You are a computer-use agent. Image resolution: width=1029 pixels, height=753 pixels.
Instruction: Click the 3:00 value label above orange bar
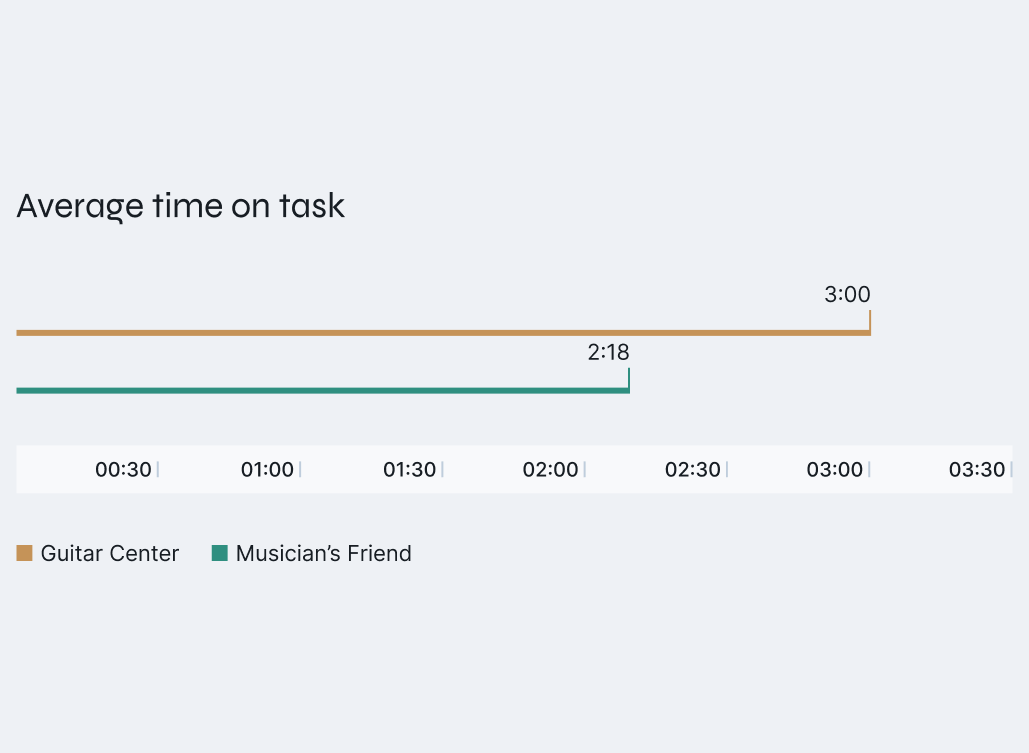[847, 295]
